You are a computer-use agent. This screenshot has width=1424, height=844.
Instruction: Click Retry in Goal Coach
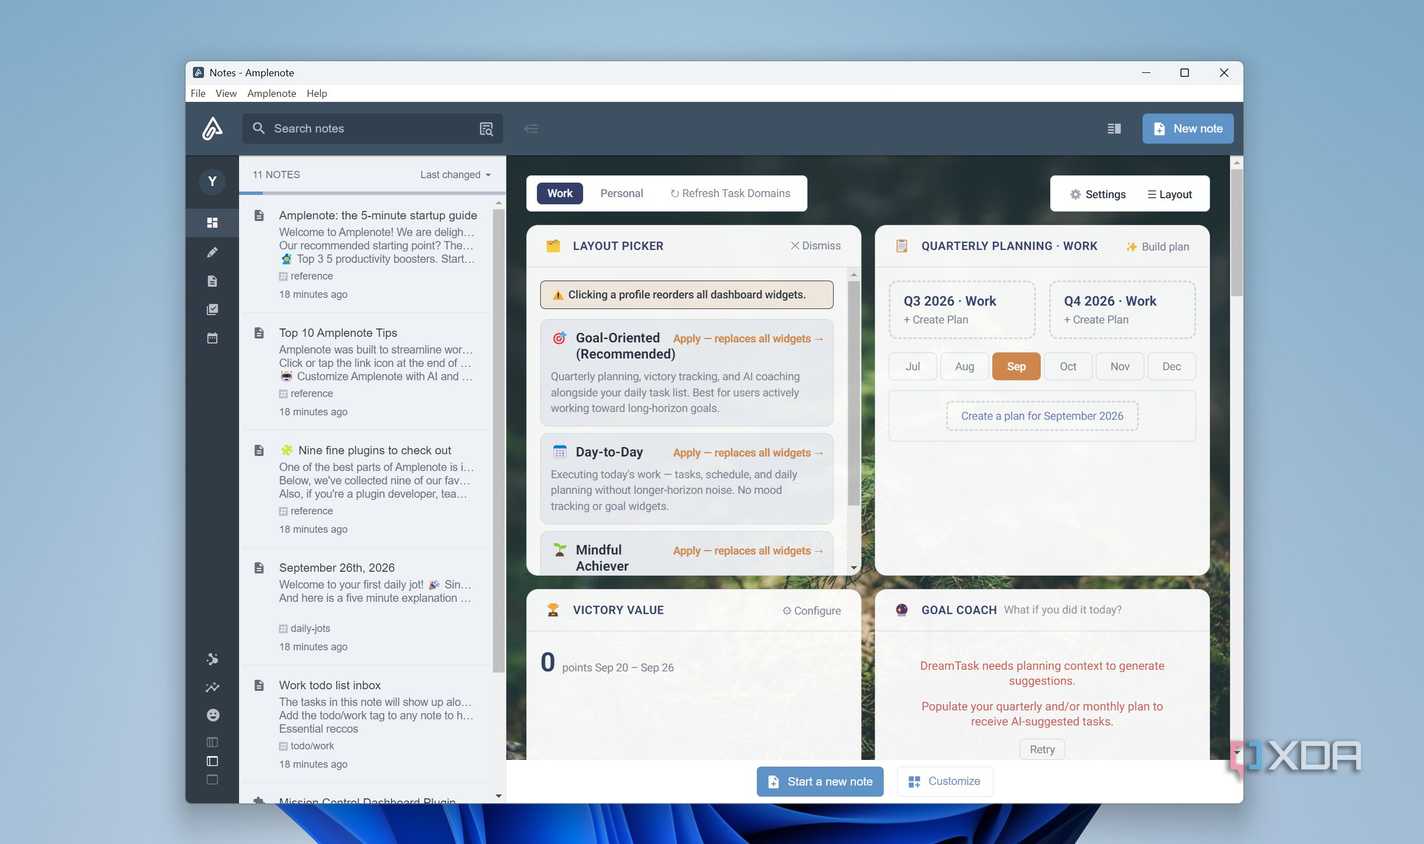click(x=1042, y=749)
